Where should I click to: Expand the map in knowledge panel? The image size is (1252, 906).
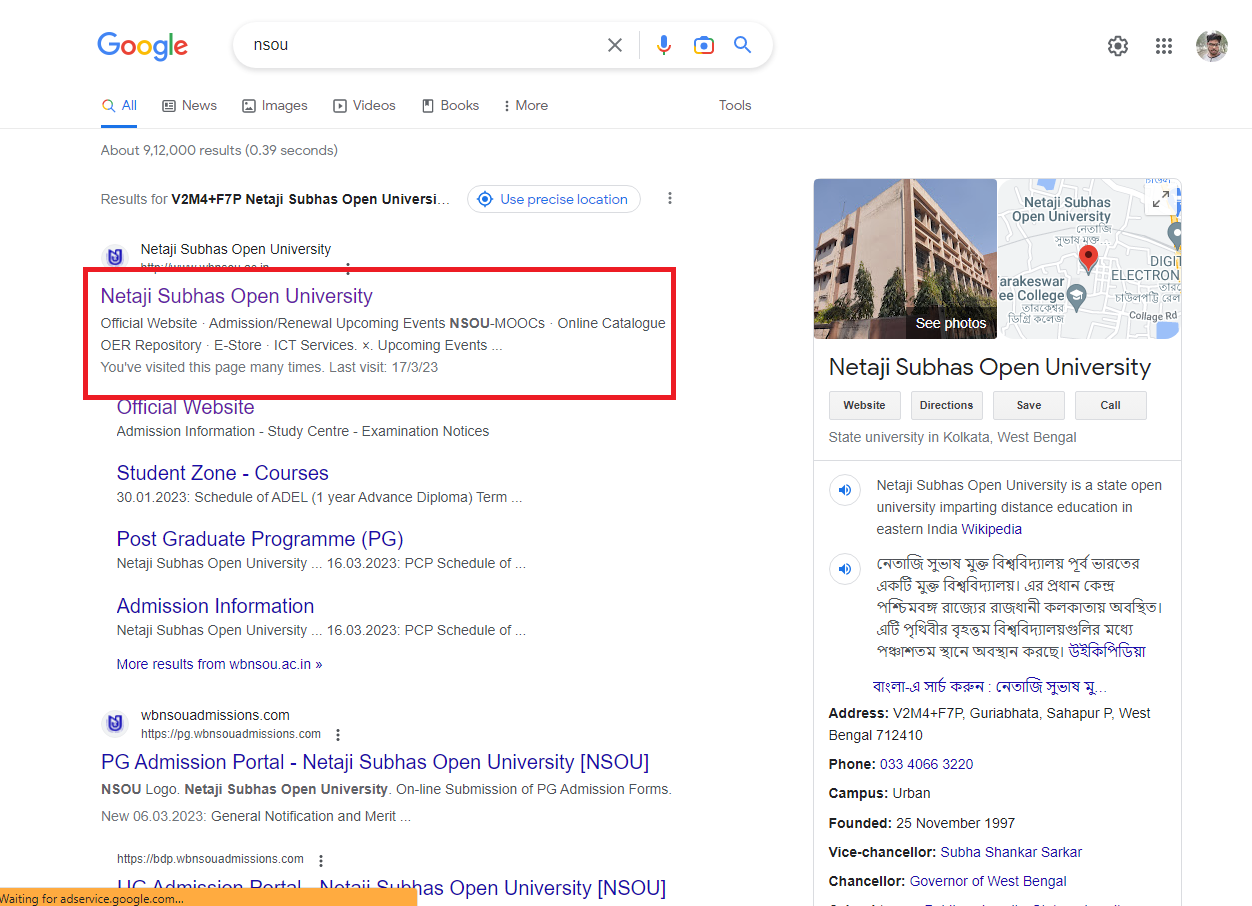(1160, 200)
